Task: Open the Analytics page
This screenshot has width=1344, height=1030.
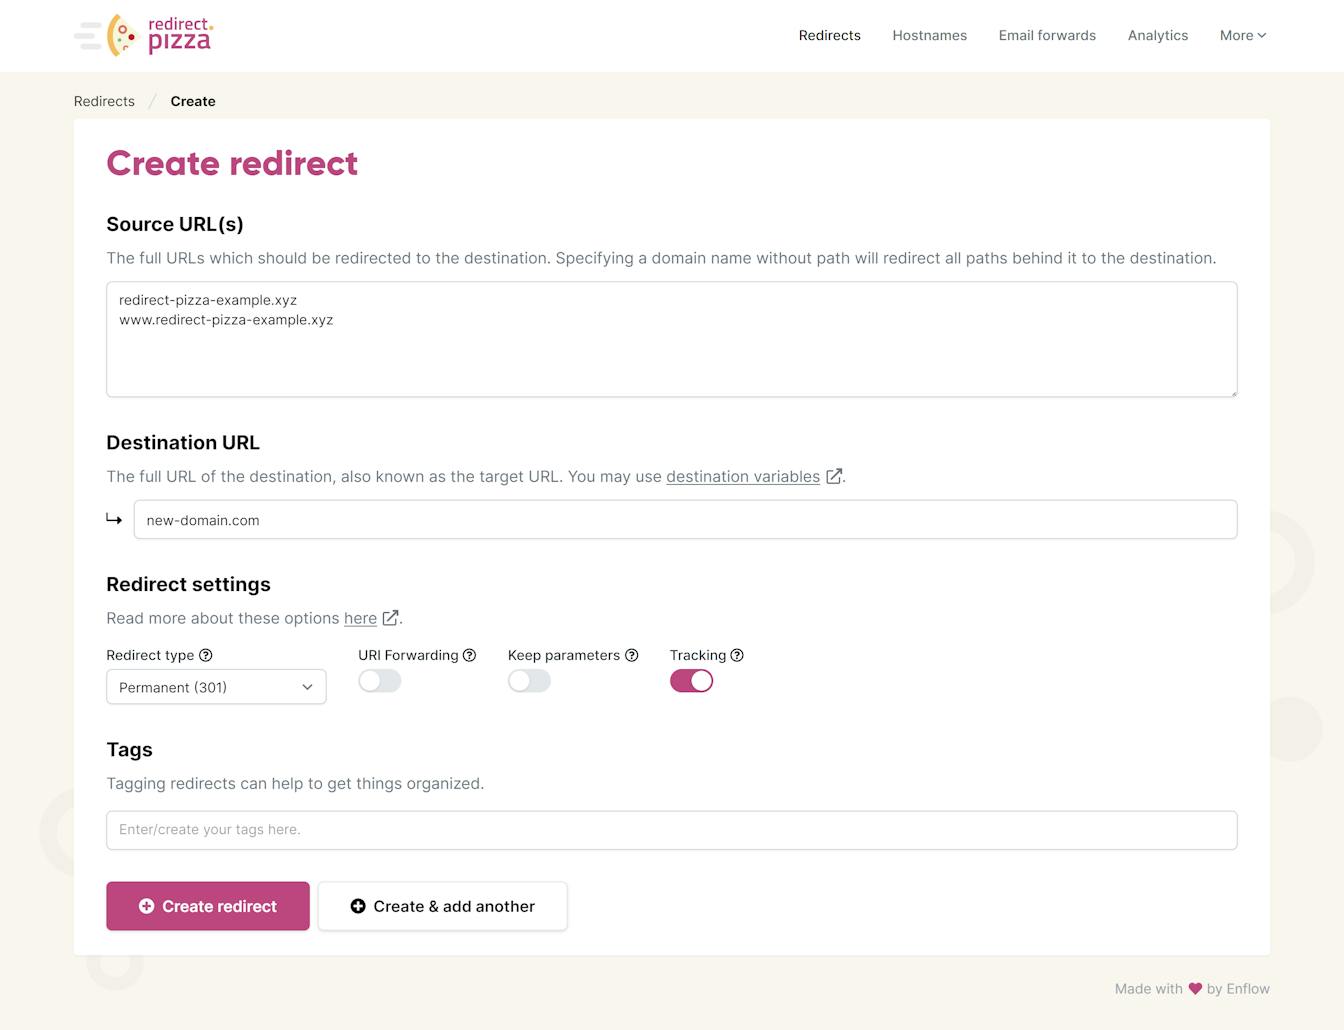Action: (1157, 35)
